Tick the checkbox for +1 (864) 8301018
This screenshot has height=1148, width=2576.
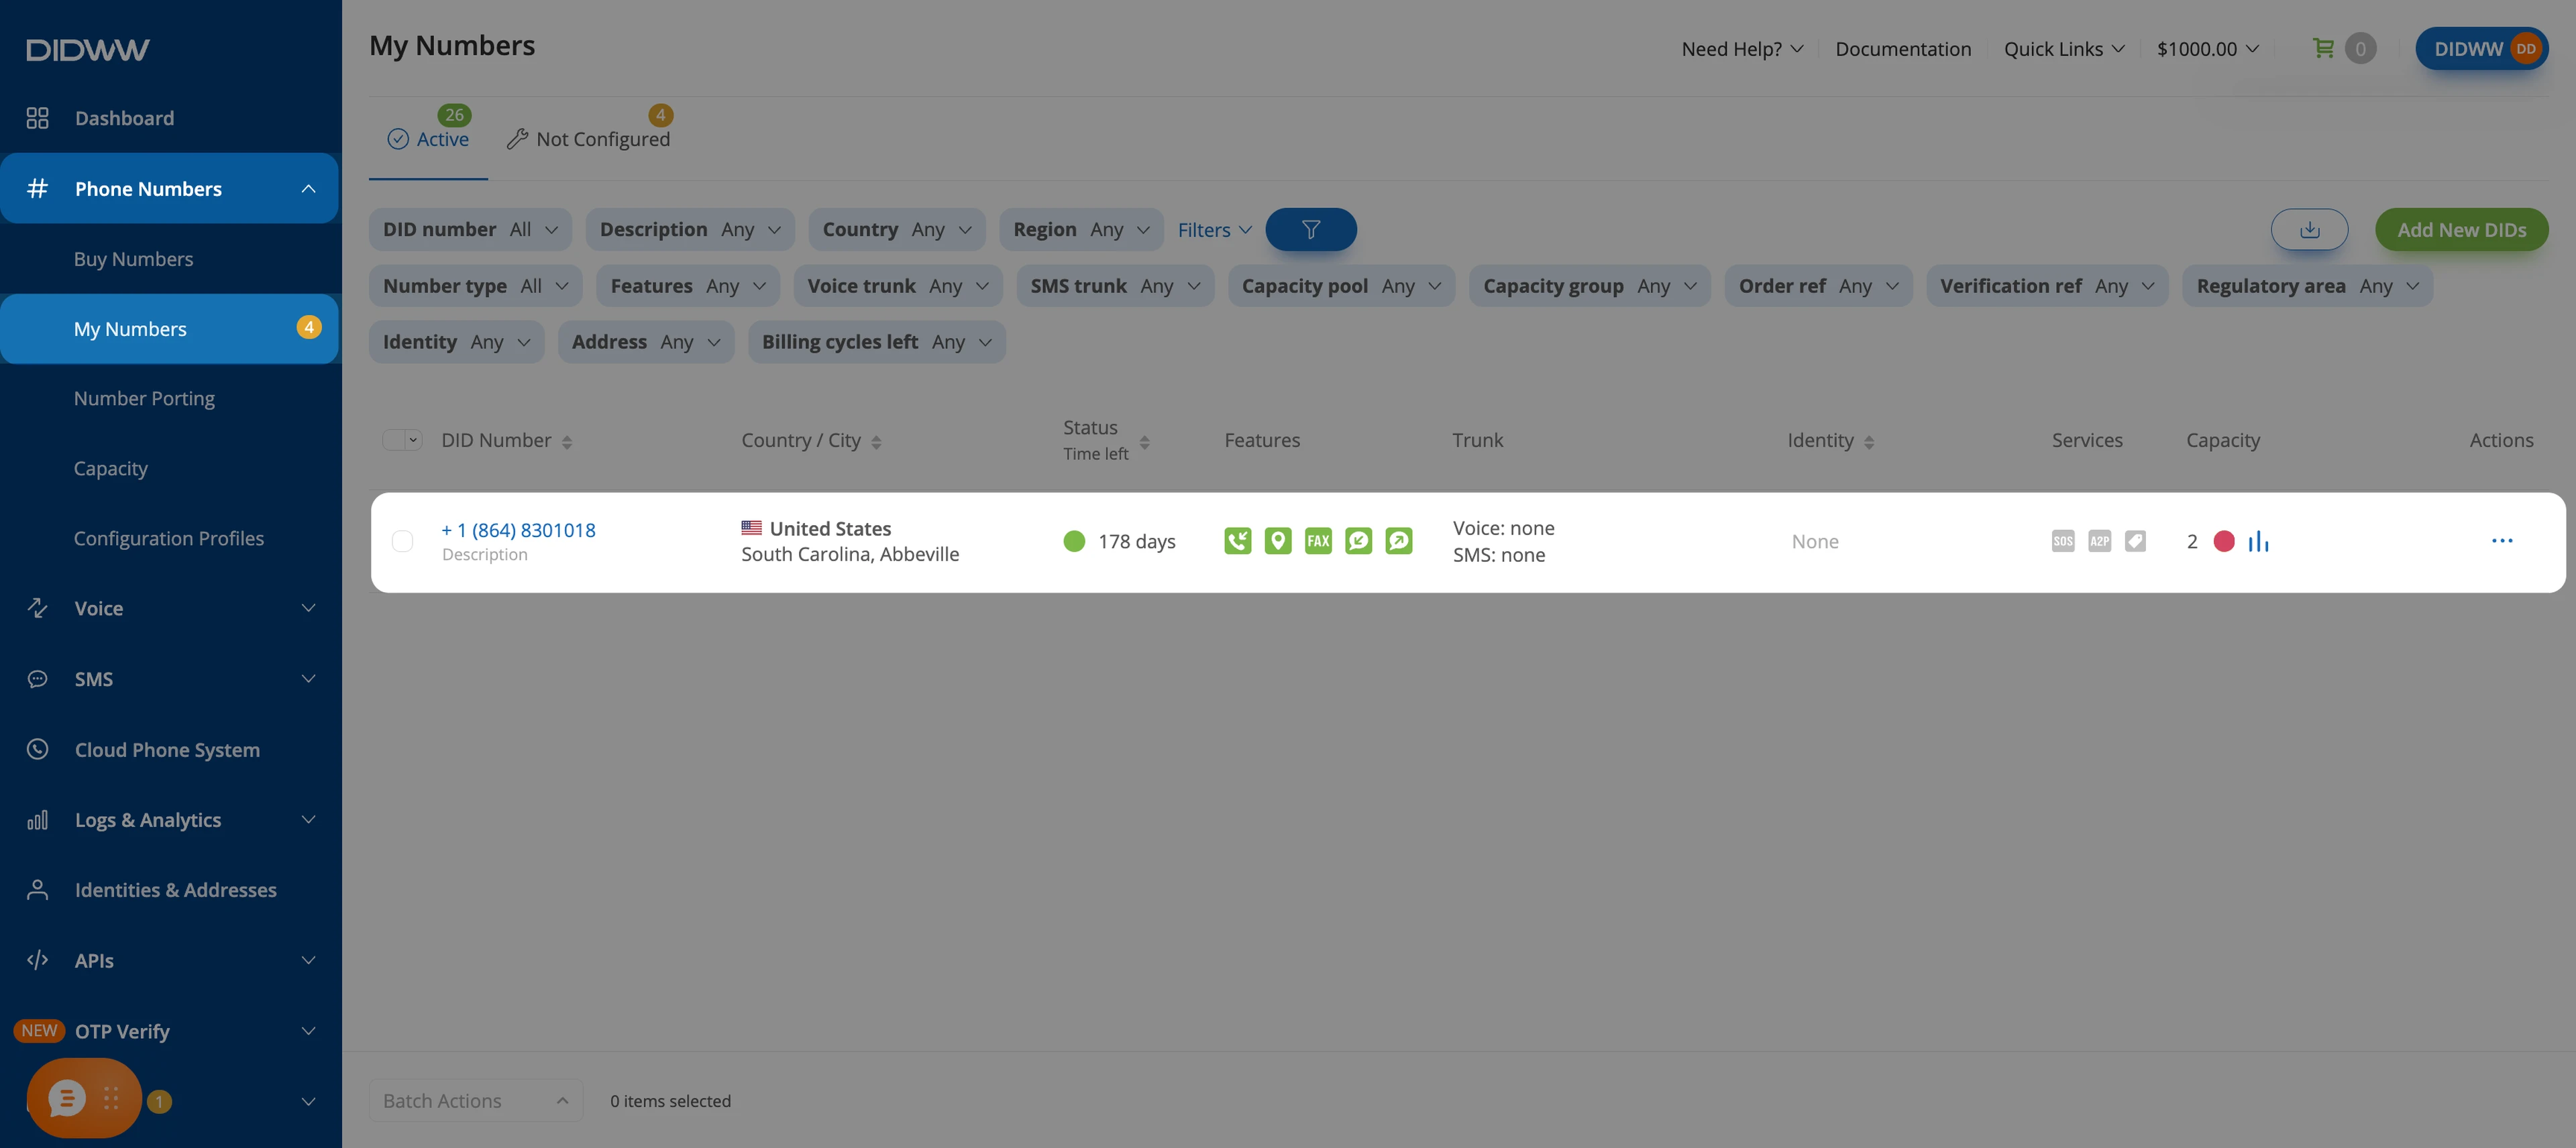tap(402, 541)
